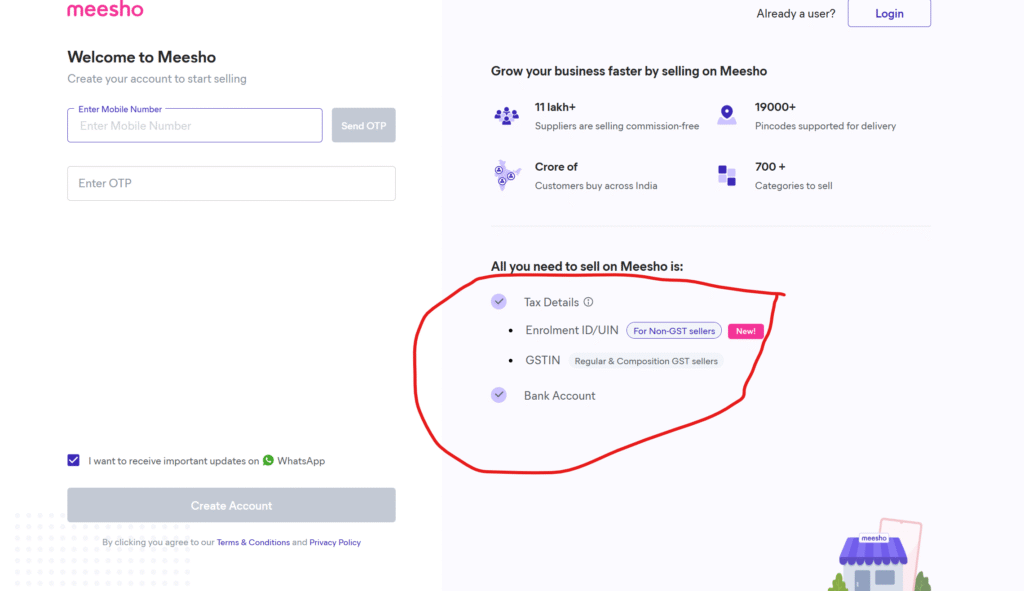The width and height of the screenshot is (1024, 591).
Task: Uncheck the WhatsApp updates checkbox
Action: click(74, 460)
